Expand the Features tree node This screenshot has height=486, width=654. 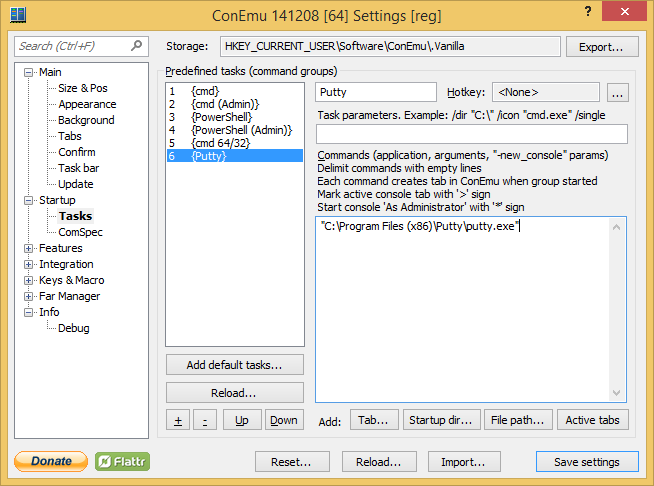tap(29, 248)
